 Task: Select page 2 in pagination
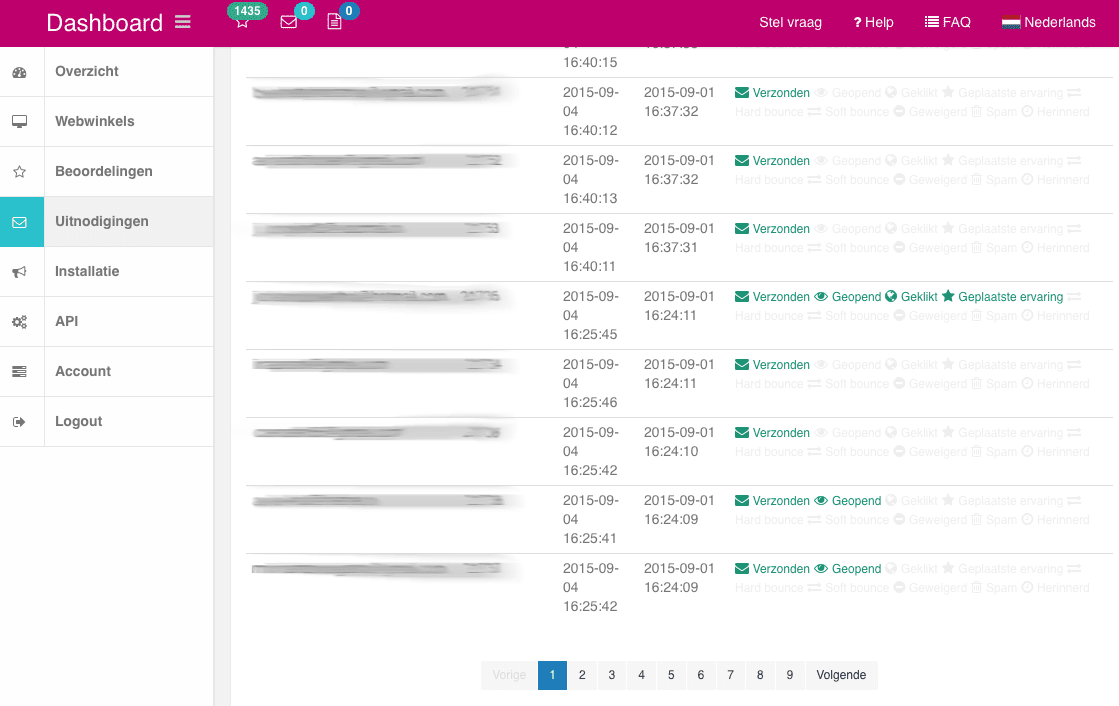[x=582, y=675]
